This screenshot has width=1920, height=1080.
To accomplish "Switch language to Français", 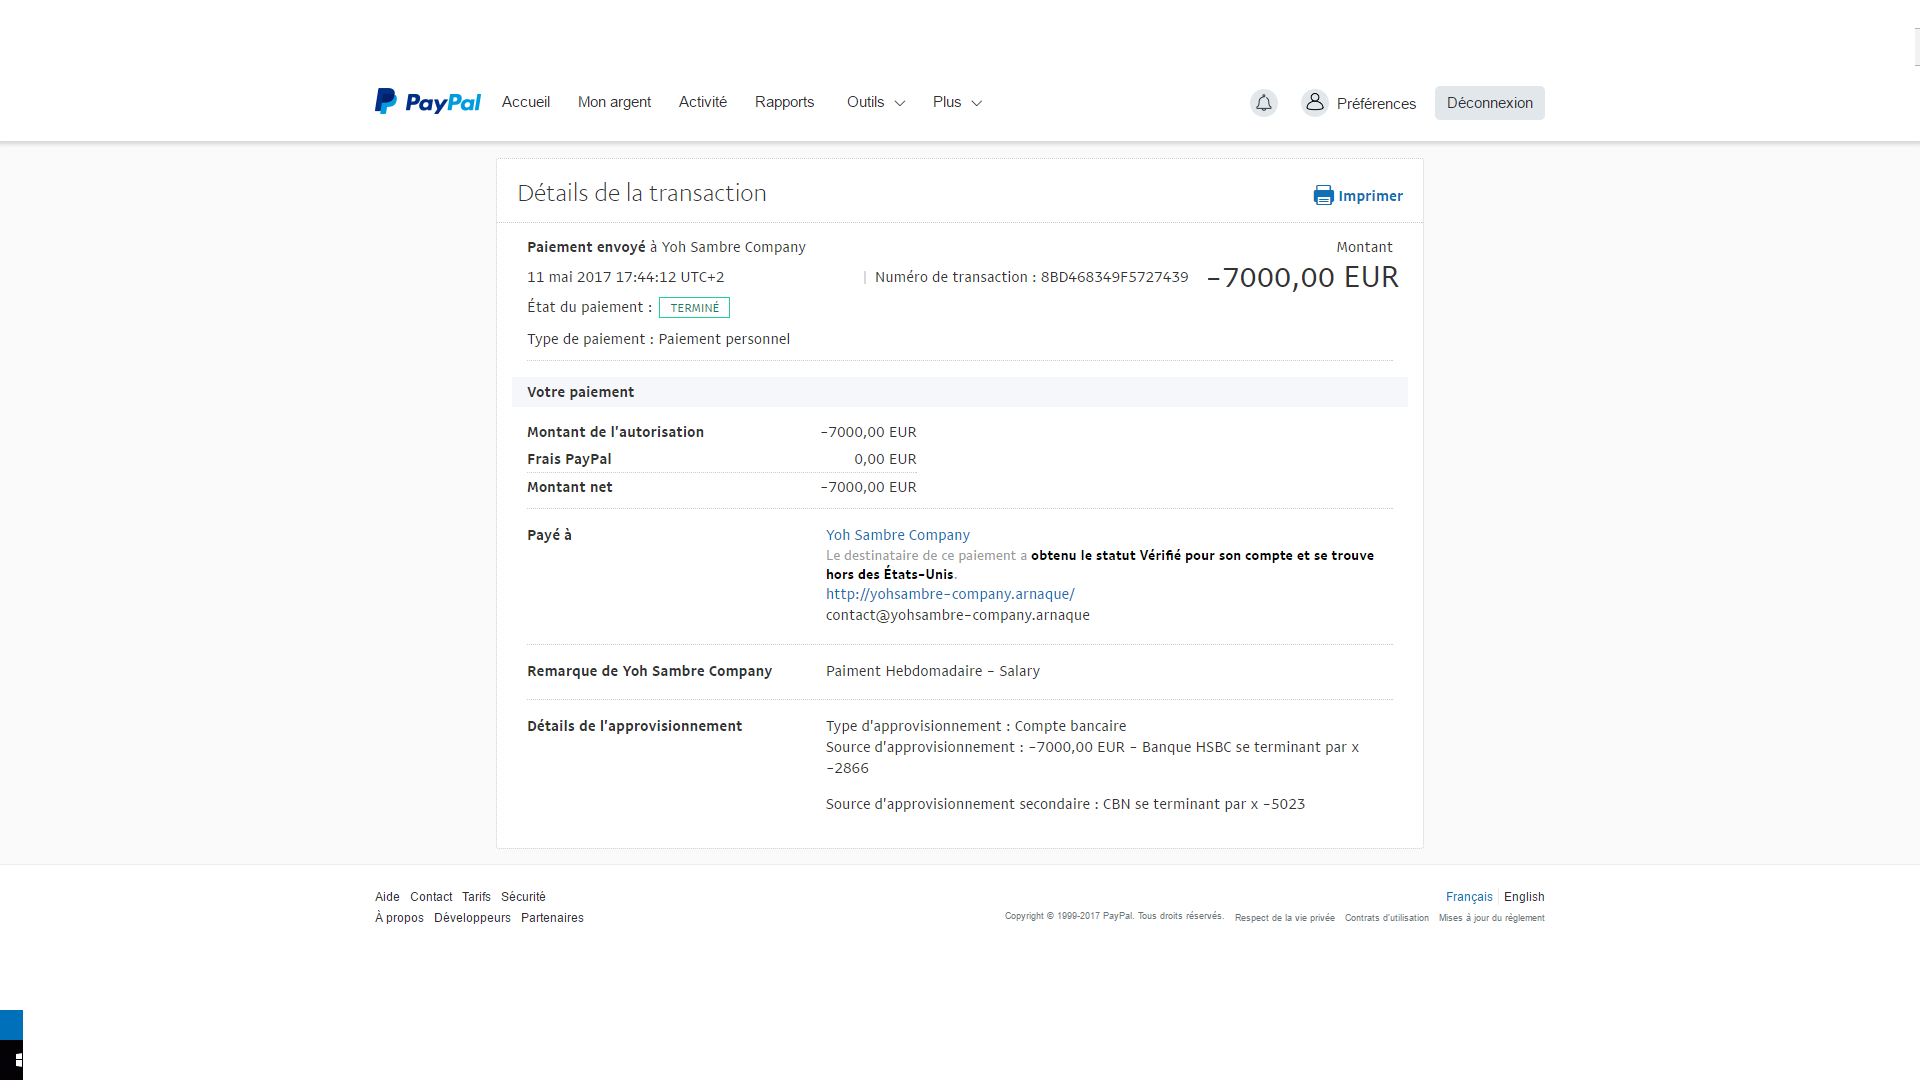I will point(1469,897).
